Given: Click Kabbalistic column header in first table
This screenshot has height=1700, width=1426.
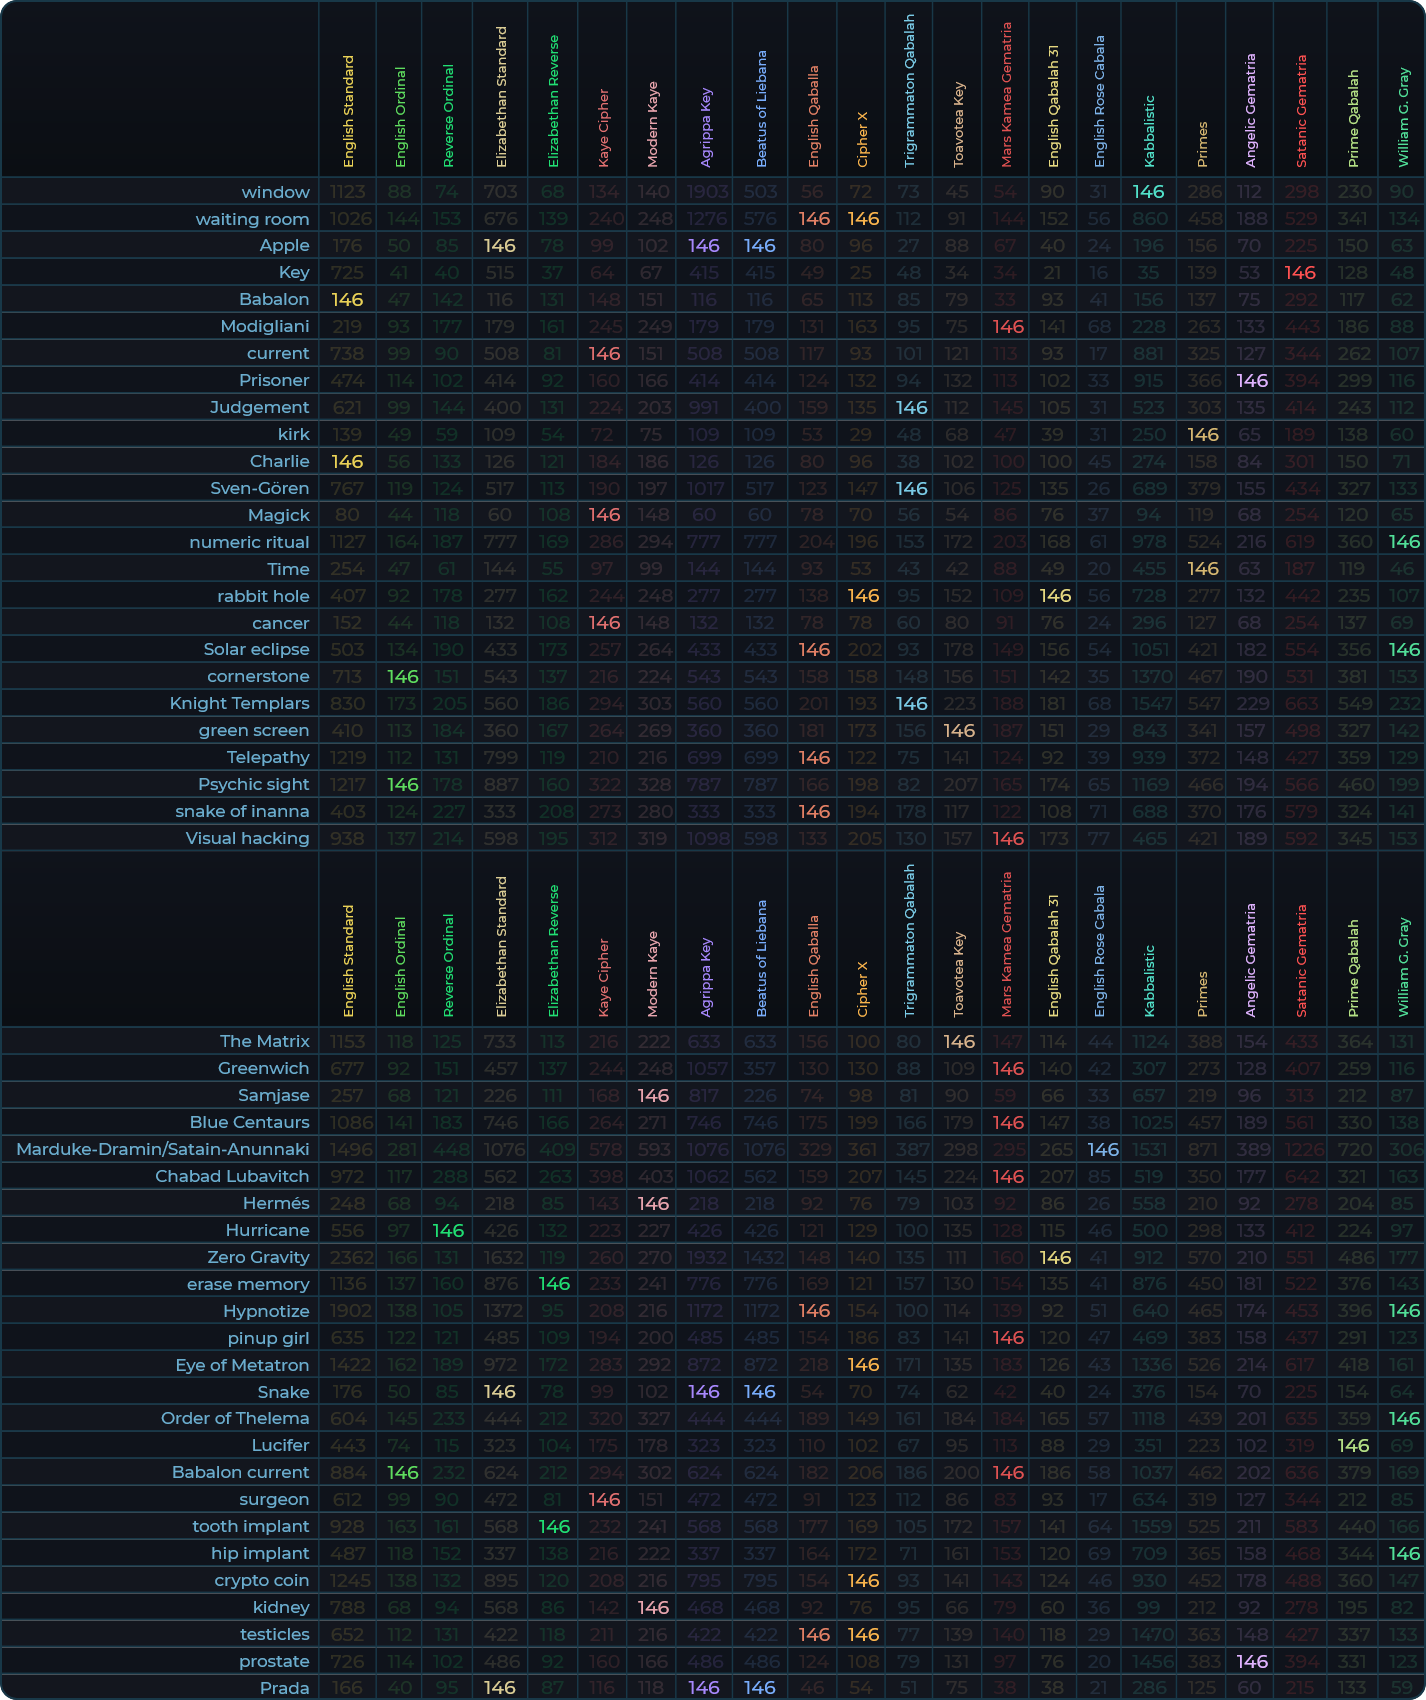Looking at the screenshot, I should [x=1149, y=130].
